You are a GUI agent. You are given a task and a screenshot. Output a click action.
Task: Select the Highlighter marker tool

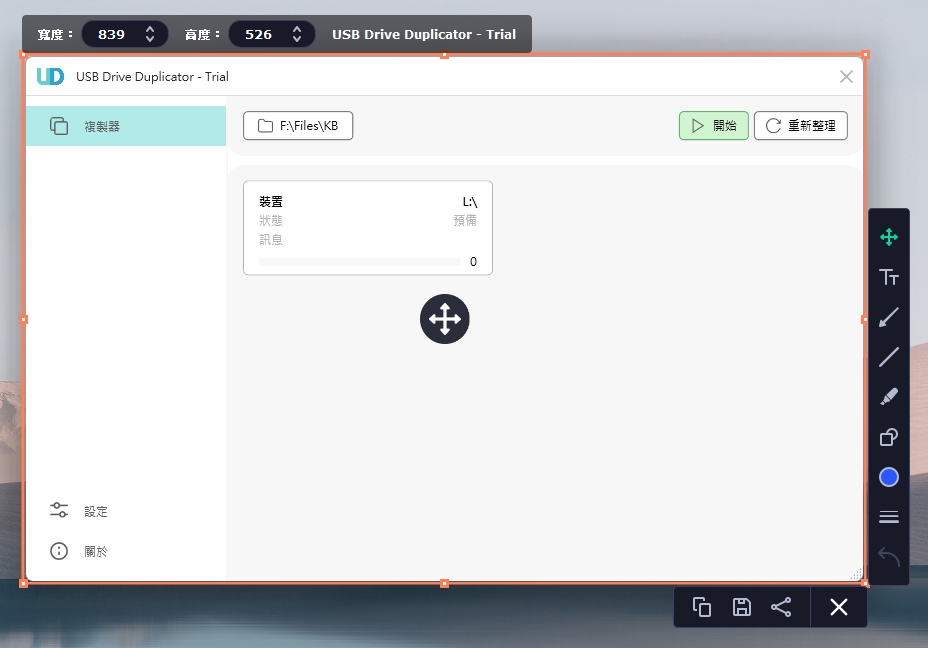pos(888,397)
